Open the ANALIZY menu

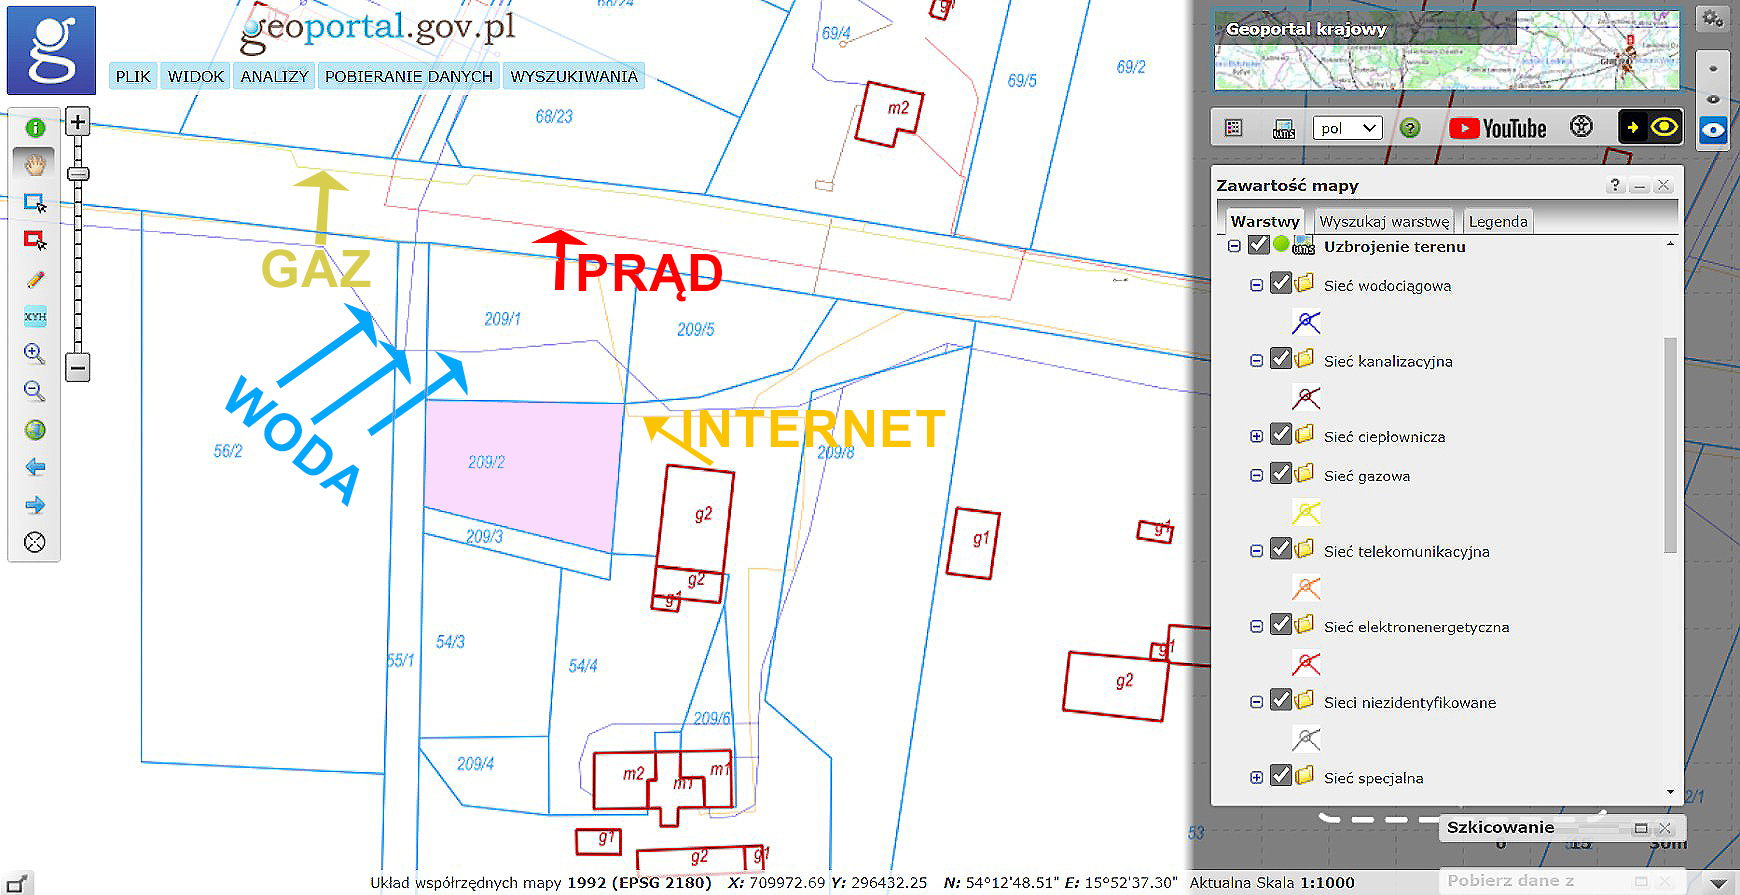coord(274,76)
